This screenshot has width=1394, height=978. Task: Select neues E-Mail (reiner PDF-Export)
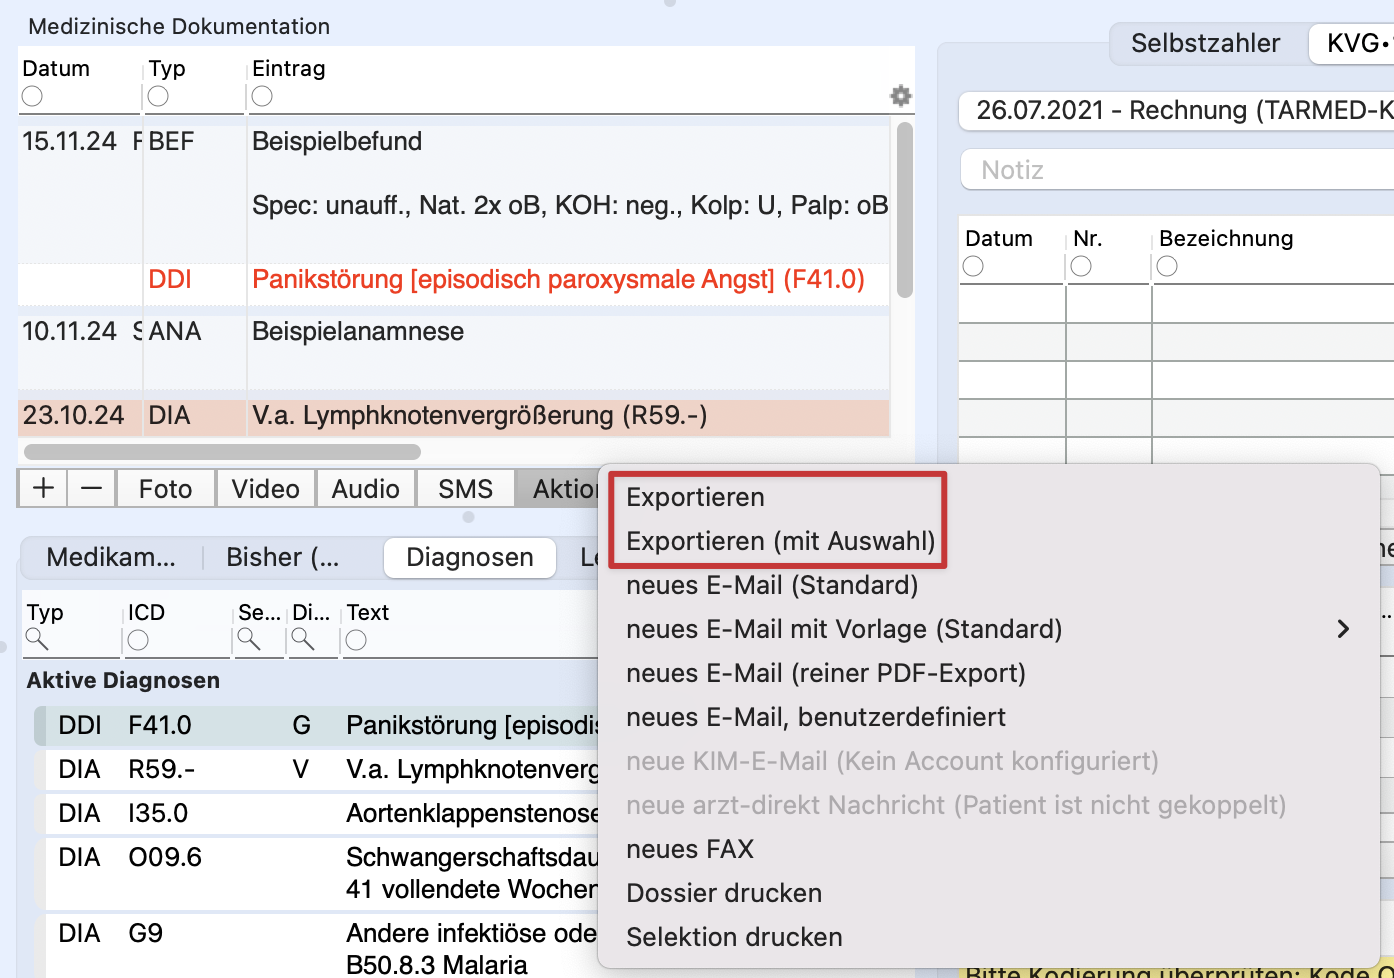tap(826, 673)
